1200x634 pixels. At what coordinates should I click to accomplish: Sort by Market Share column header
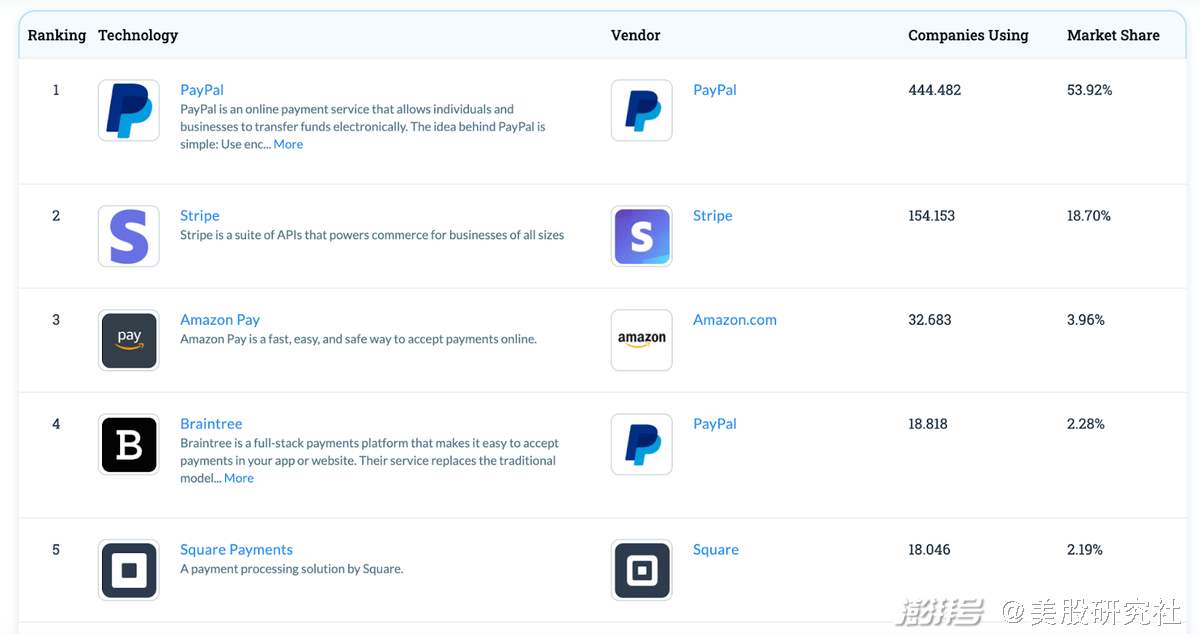click(x=1113, y=35)
